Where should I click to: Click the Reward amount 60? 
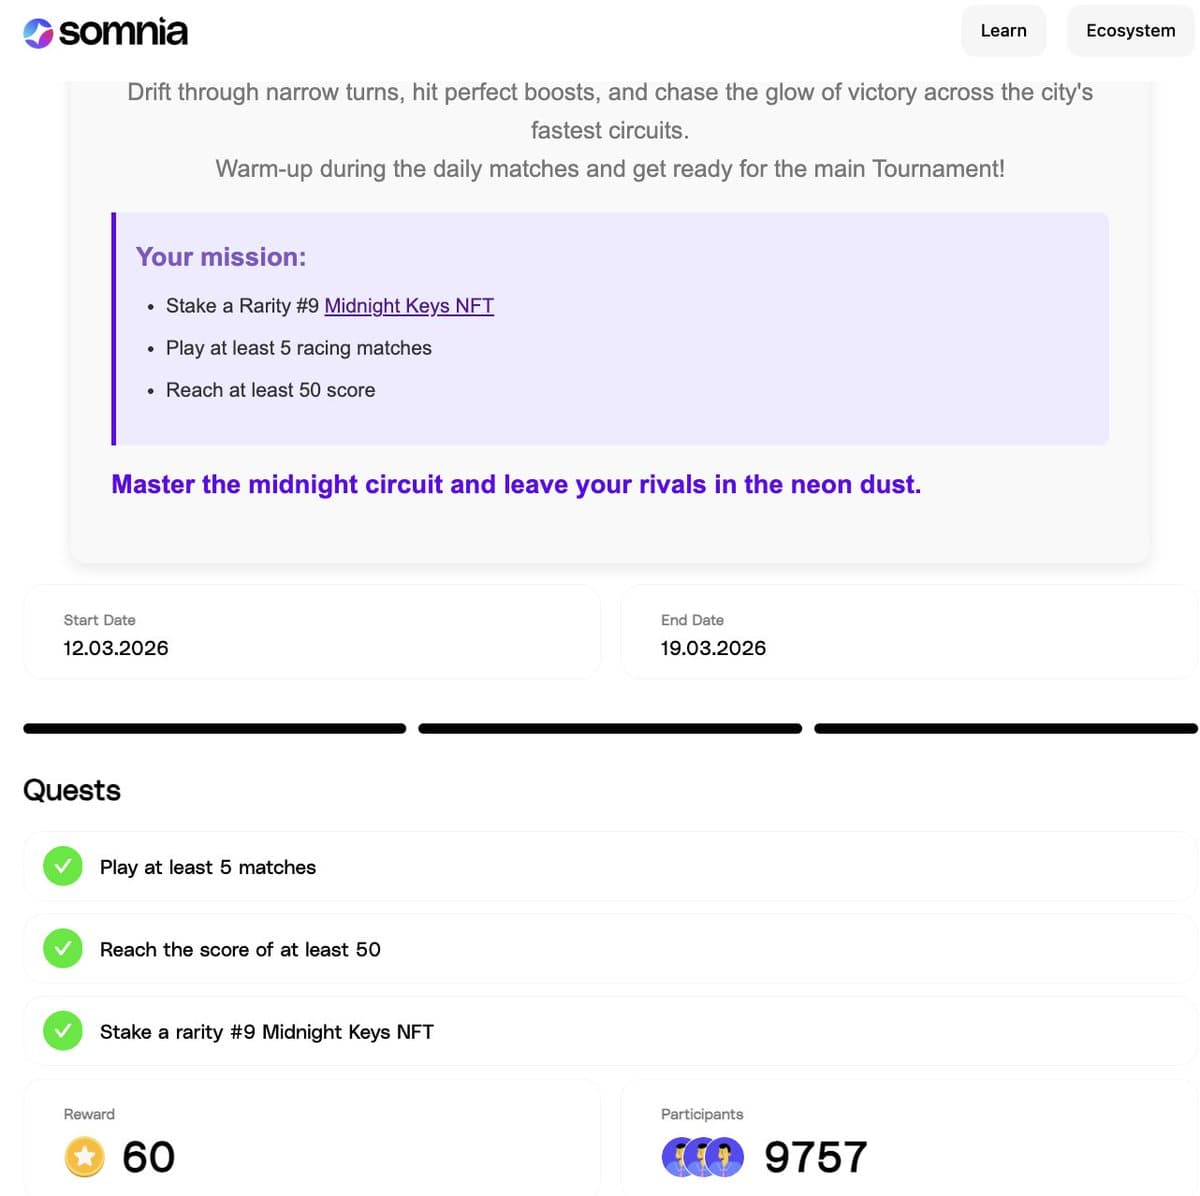click(x=148, y=1157)
